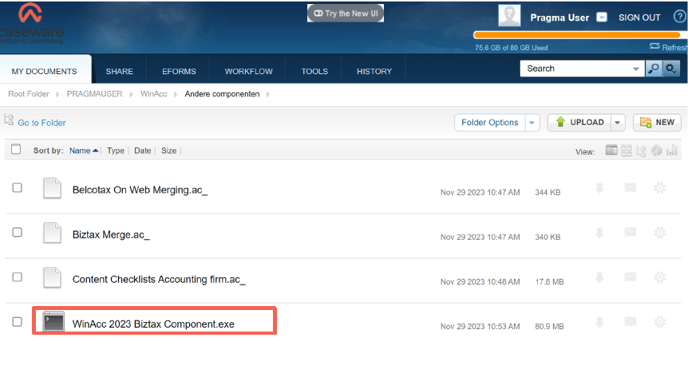The image size is (688, 373).
Task: Expand breadcrumb arrow after PRAGMAUSER
Action: pos(131,94)
